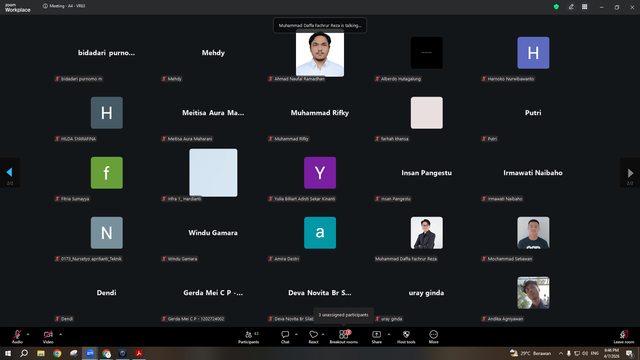Image resolution: width=640 pixels, height=360 pixels.
Task: Open the Chat panel
Action: (285, 337)
